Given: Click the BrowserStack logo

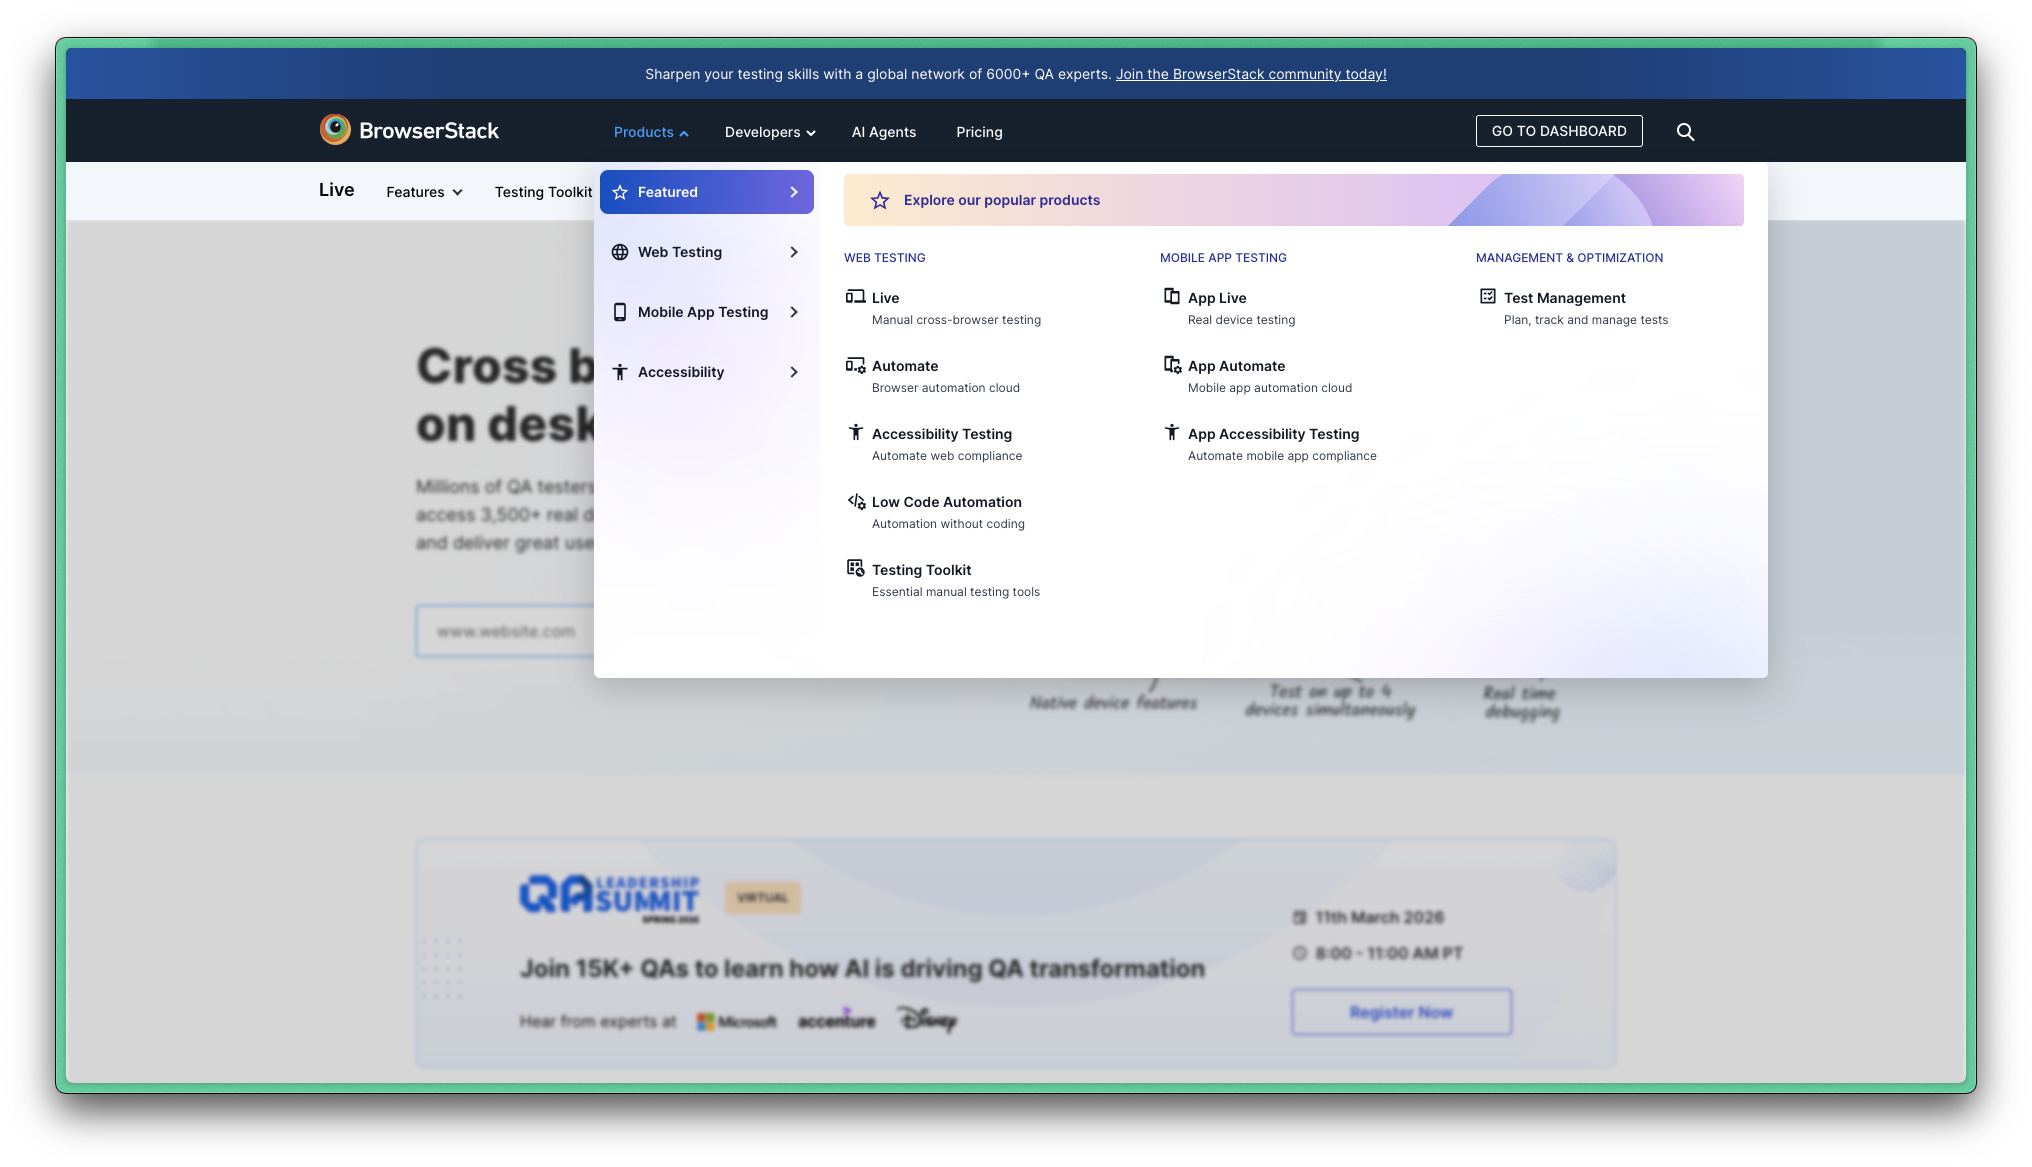Looking at the screenshot, I should pyautogui.click(x=409, y=130).
